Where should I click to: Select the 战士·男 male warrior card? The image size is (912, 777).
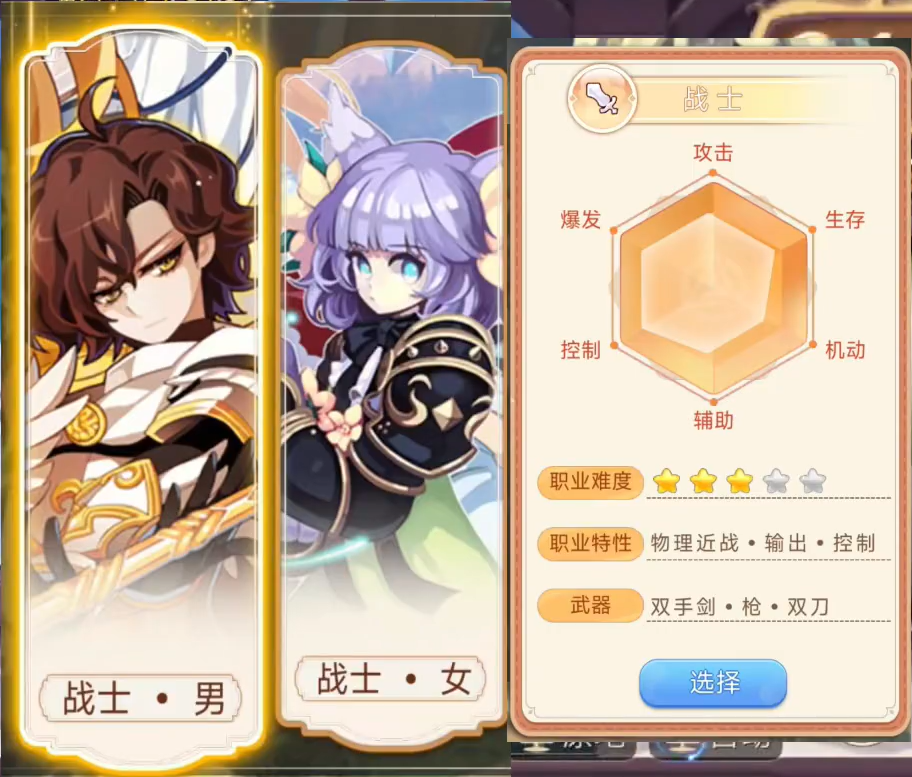(x=141, y=397)
